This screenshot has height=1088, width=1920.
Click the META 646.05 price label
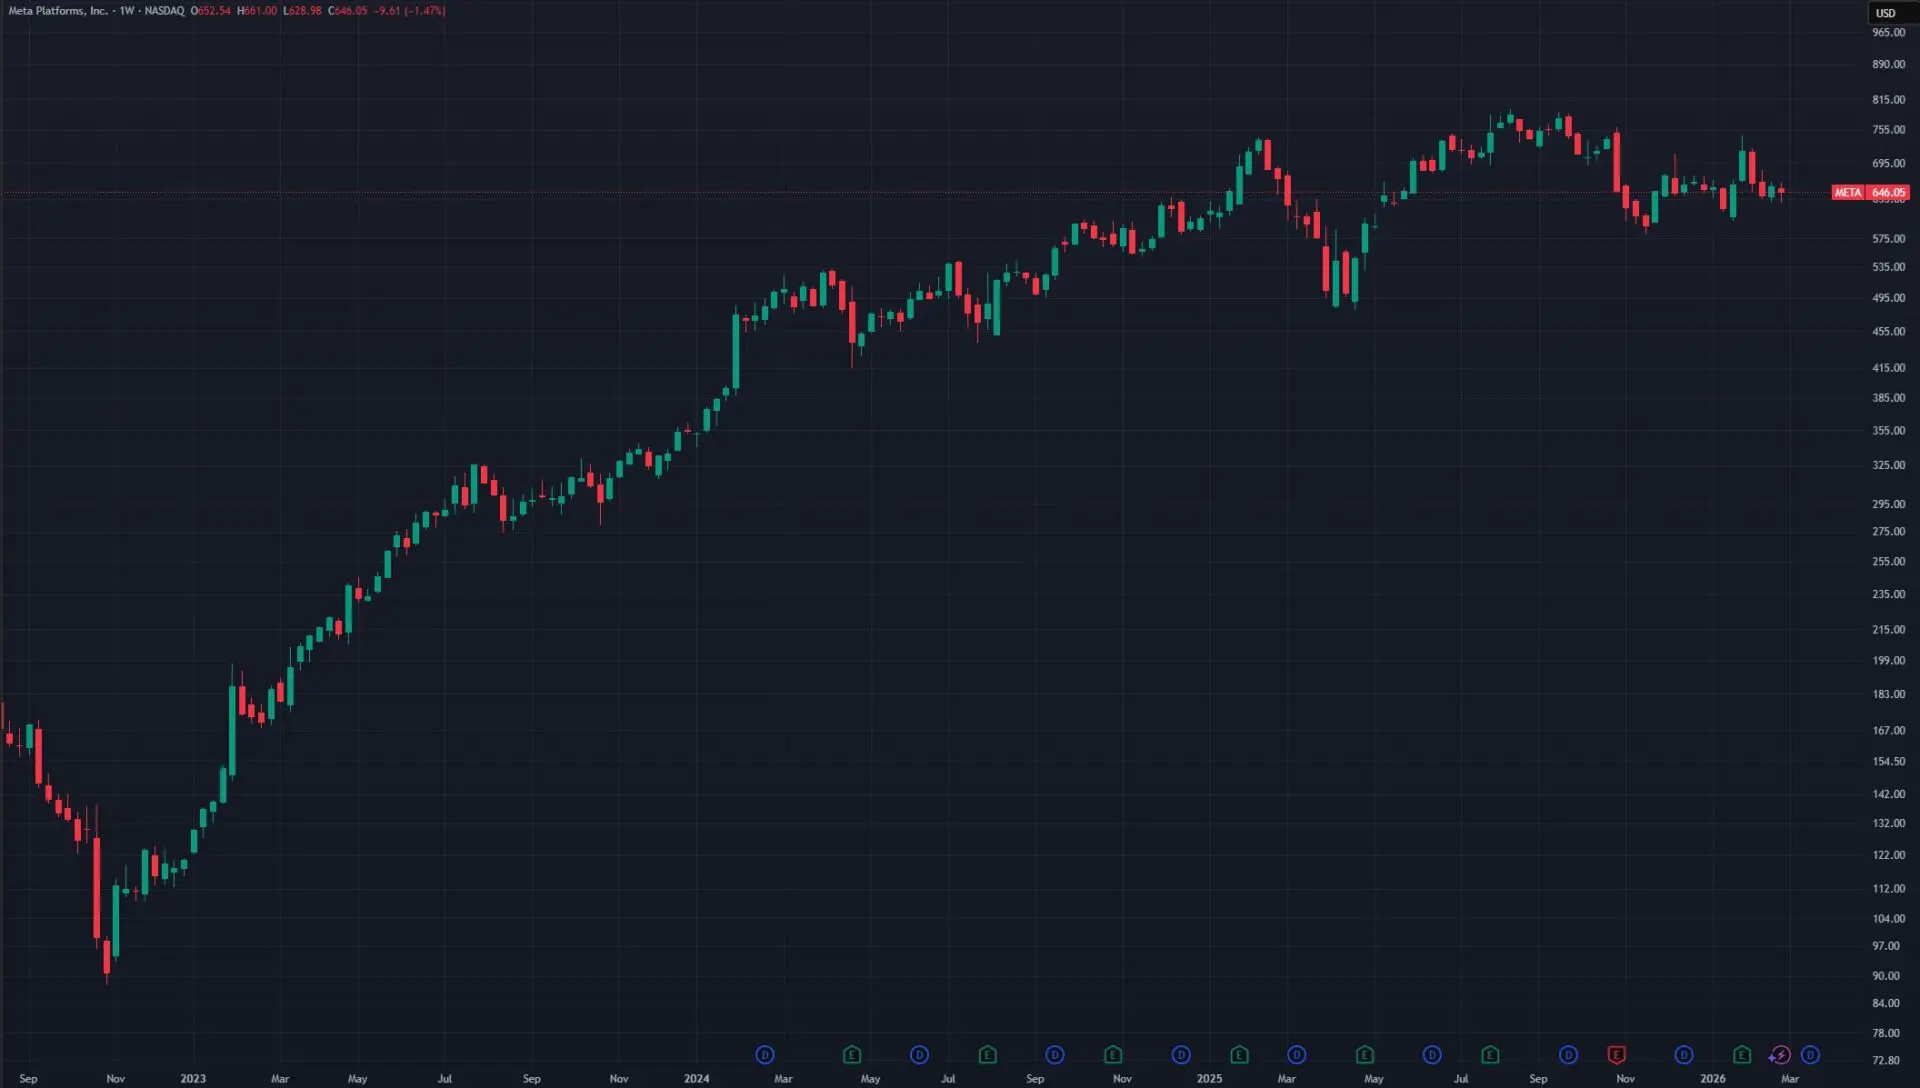[x=1870, y=192]
